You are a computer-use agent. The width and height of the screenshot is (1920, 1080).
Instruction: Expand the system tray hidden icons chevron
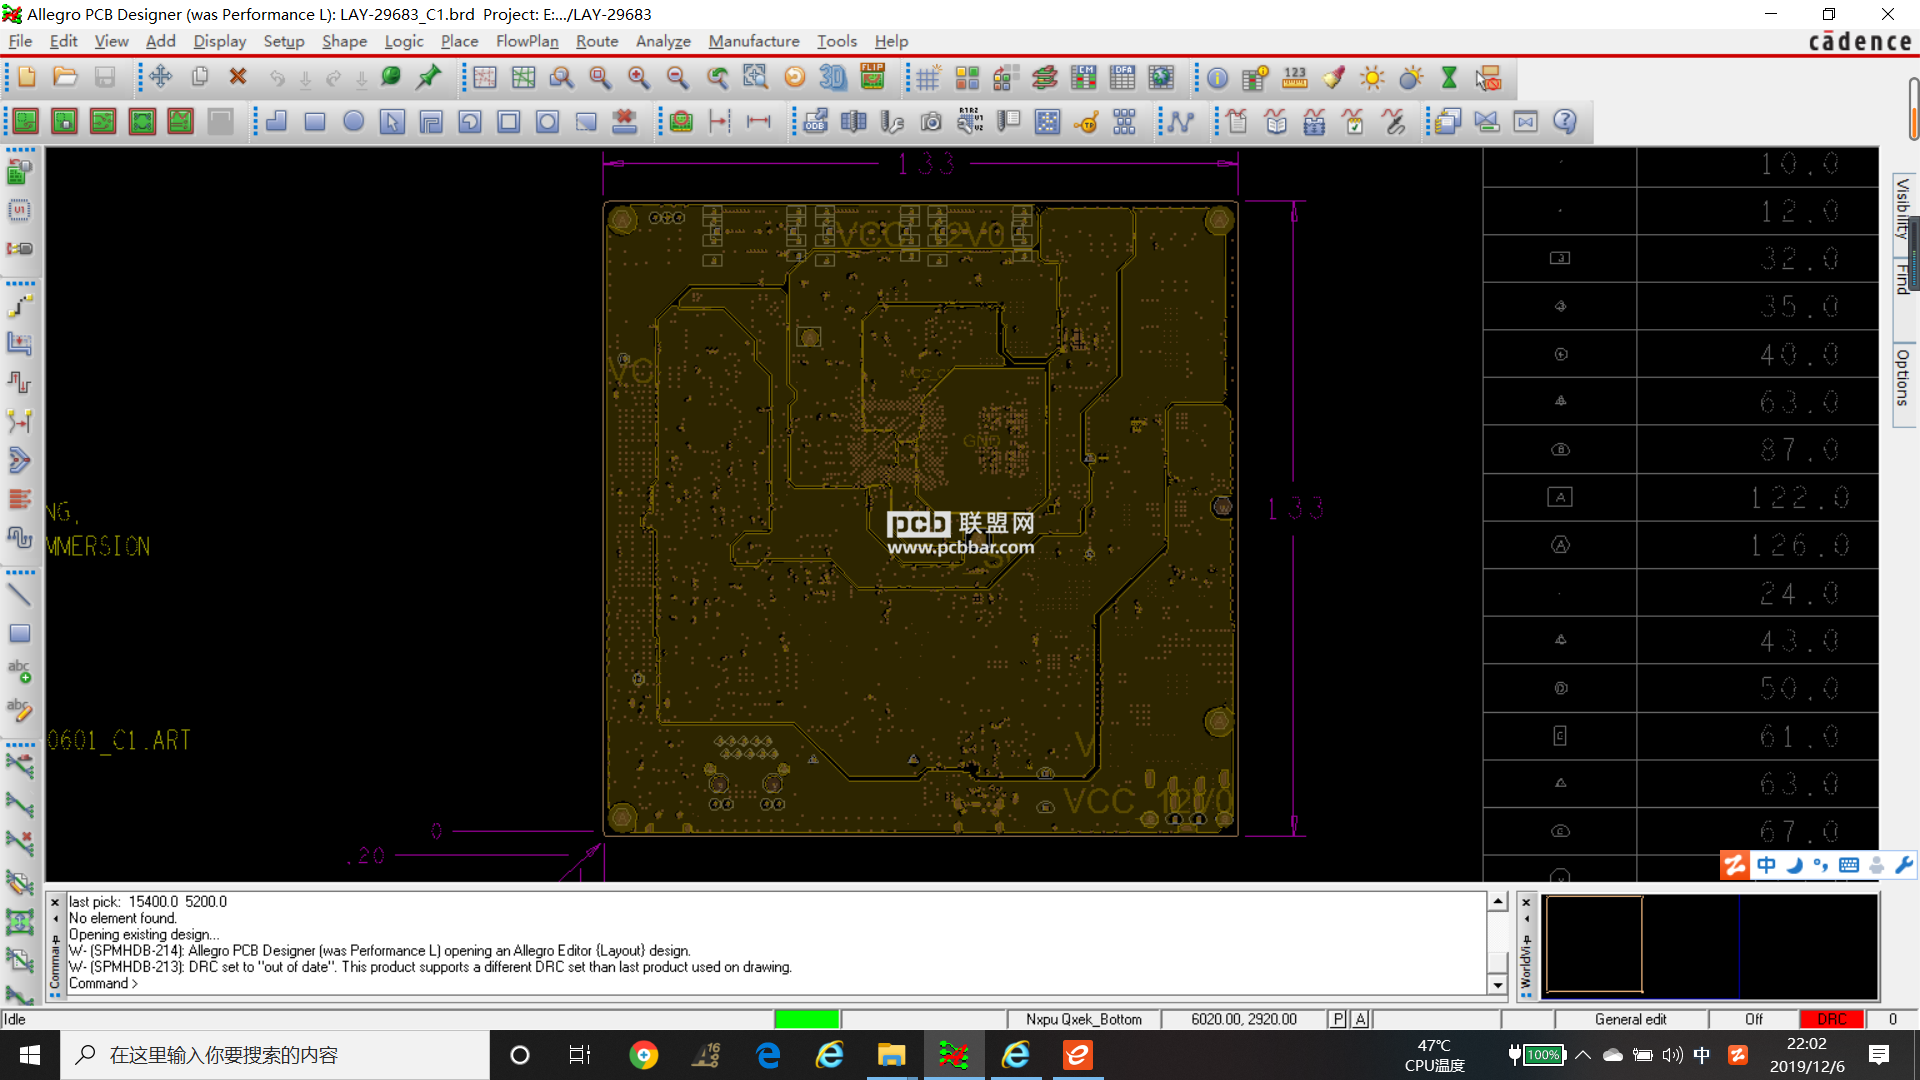click(x=1583, y=1055)
